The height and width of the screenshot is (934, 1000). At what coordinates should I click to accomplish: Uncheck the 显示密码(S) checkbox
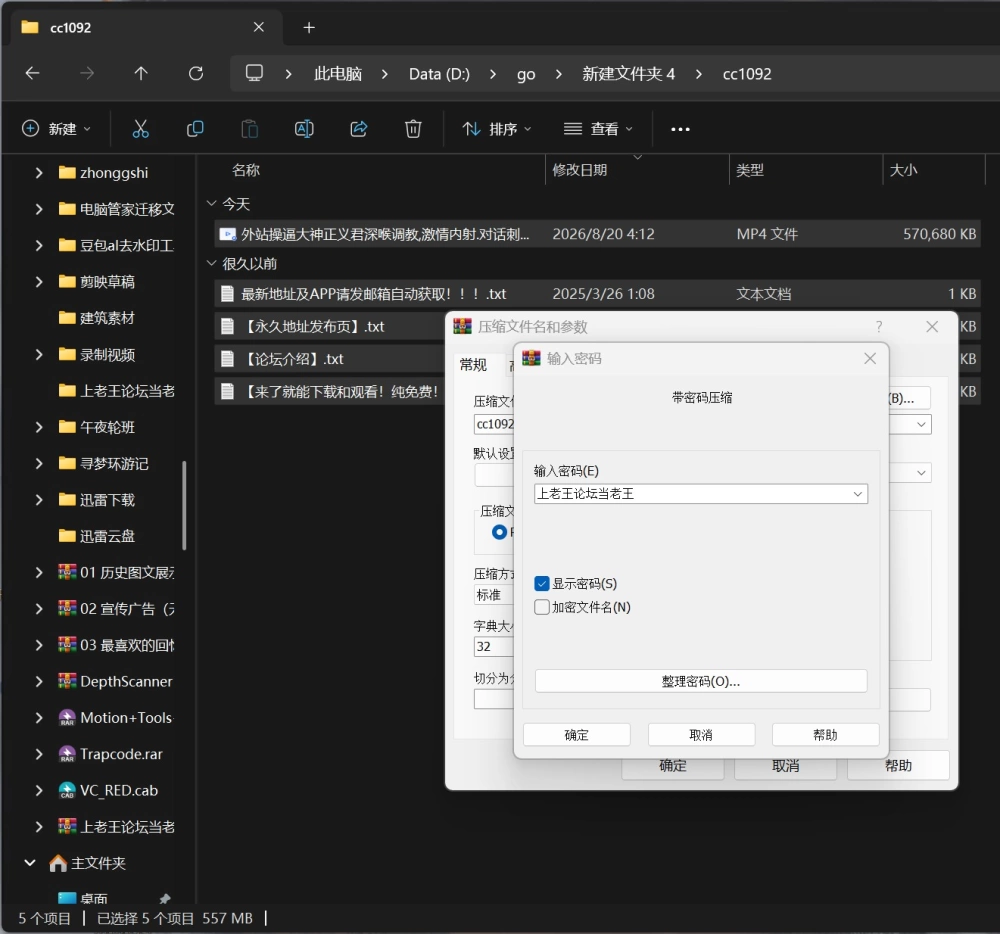[x=541, y=583]
